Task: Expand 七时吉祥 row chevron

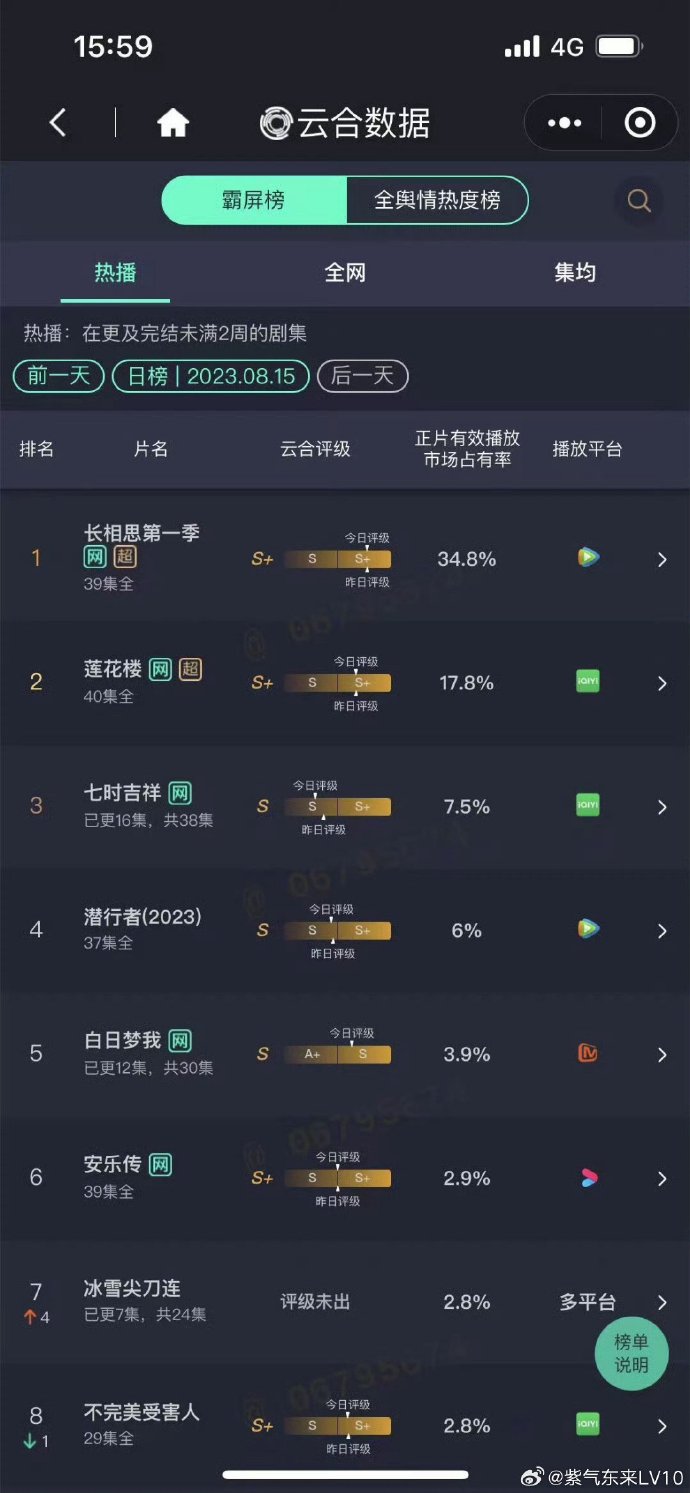Action: click(662, 807)
